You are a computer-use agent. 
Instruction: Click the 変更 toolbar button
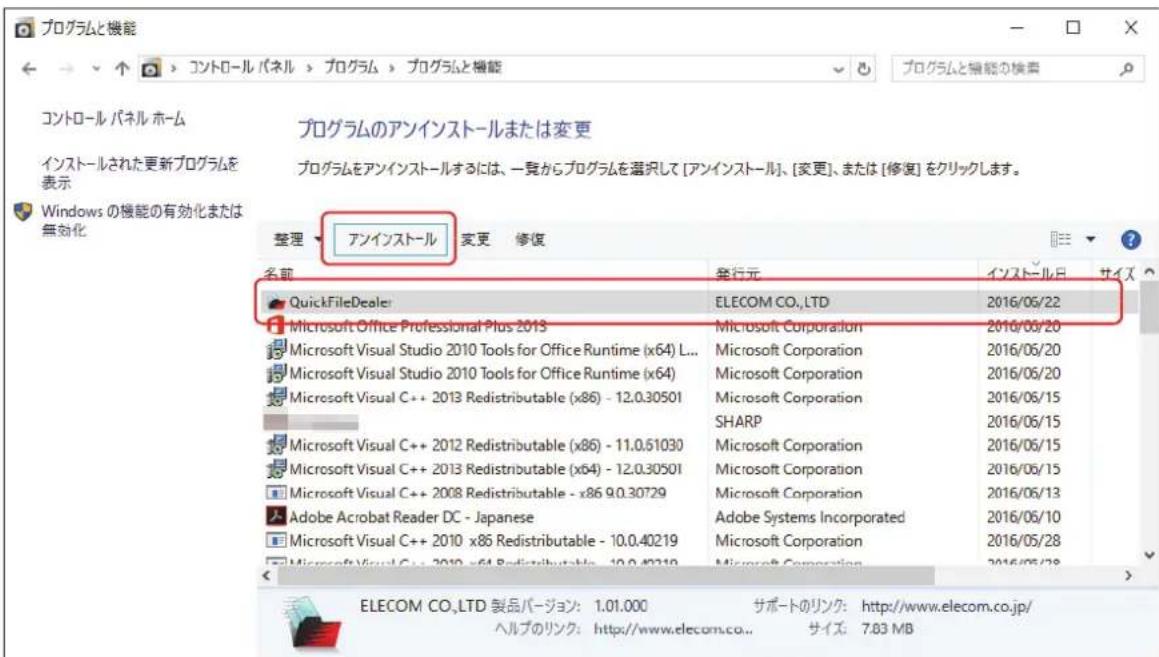pos(475,239)
